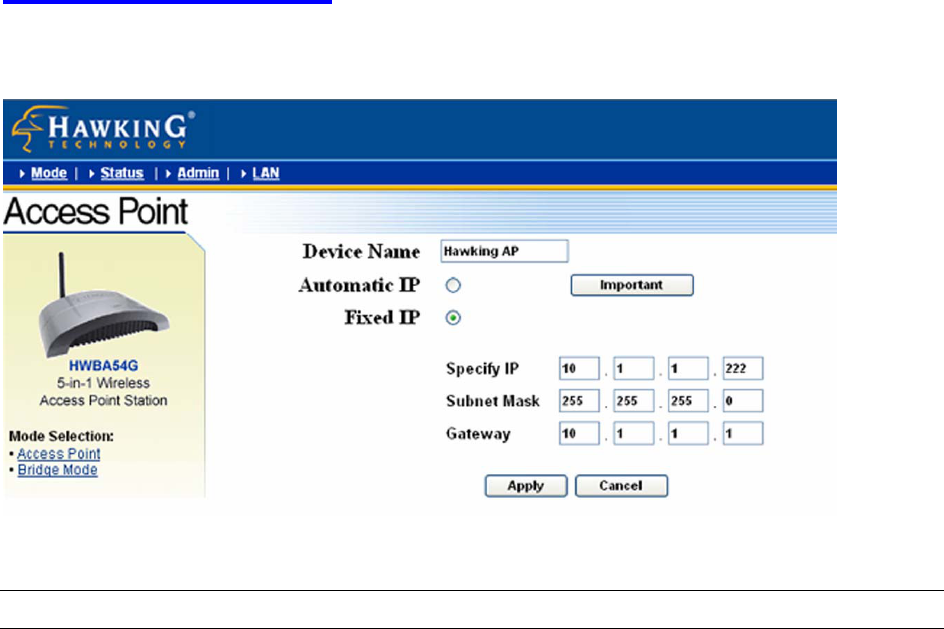Screen dimensions: 944x629
Task: Click the Important button
Action: click(632, 285)
